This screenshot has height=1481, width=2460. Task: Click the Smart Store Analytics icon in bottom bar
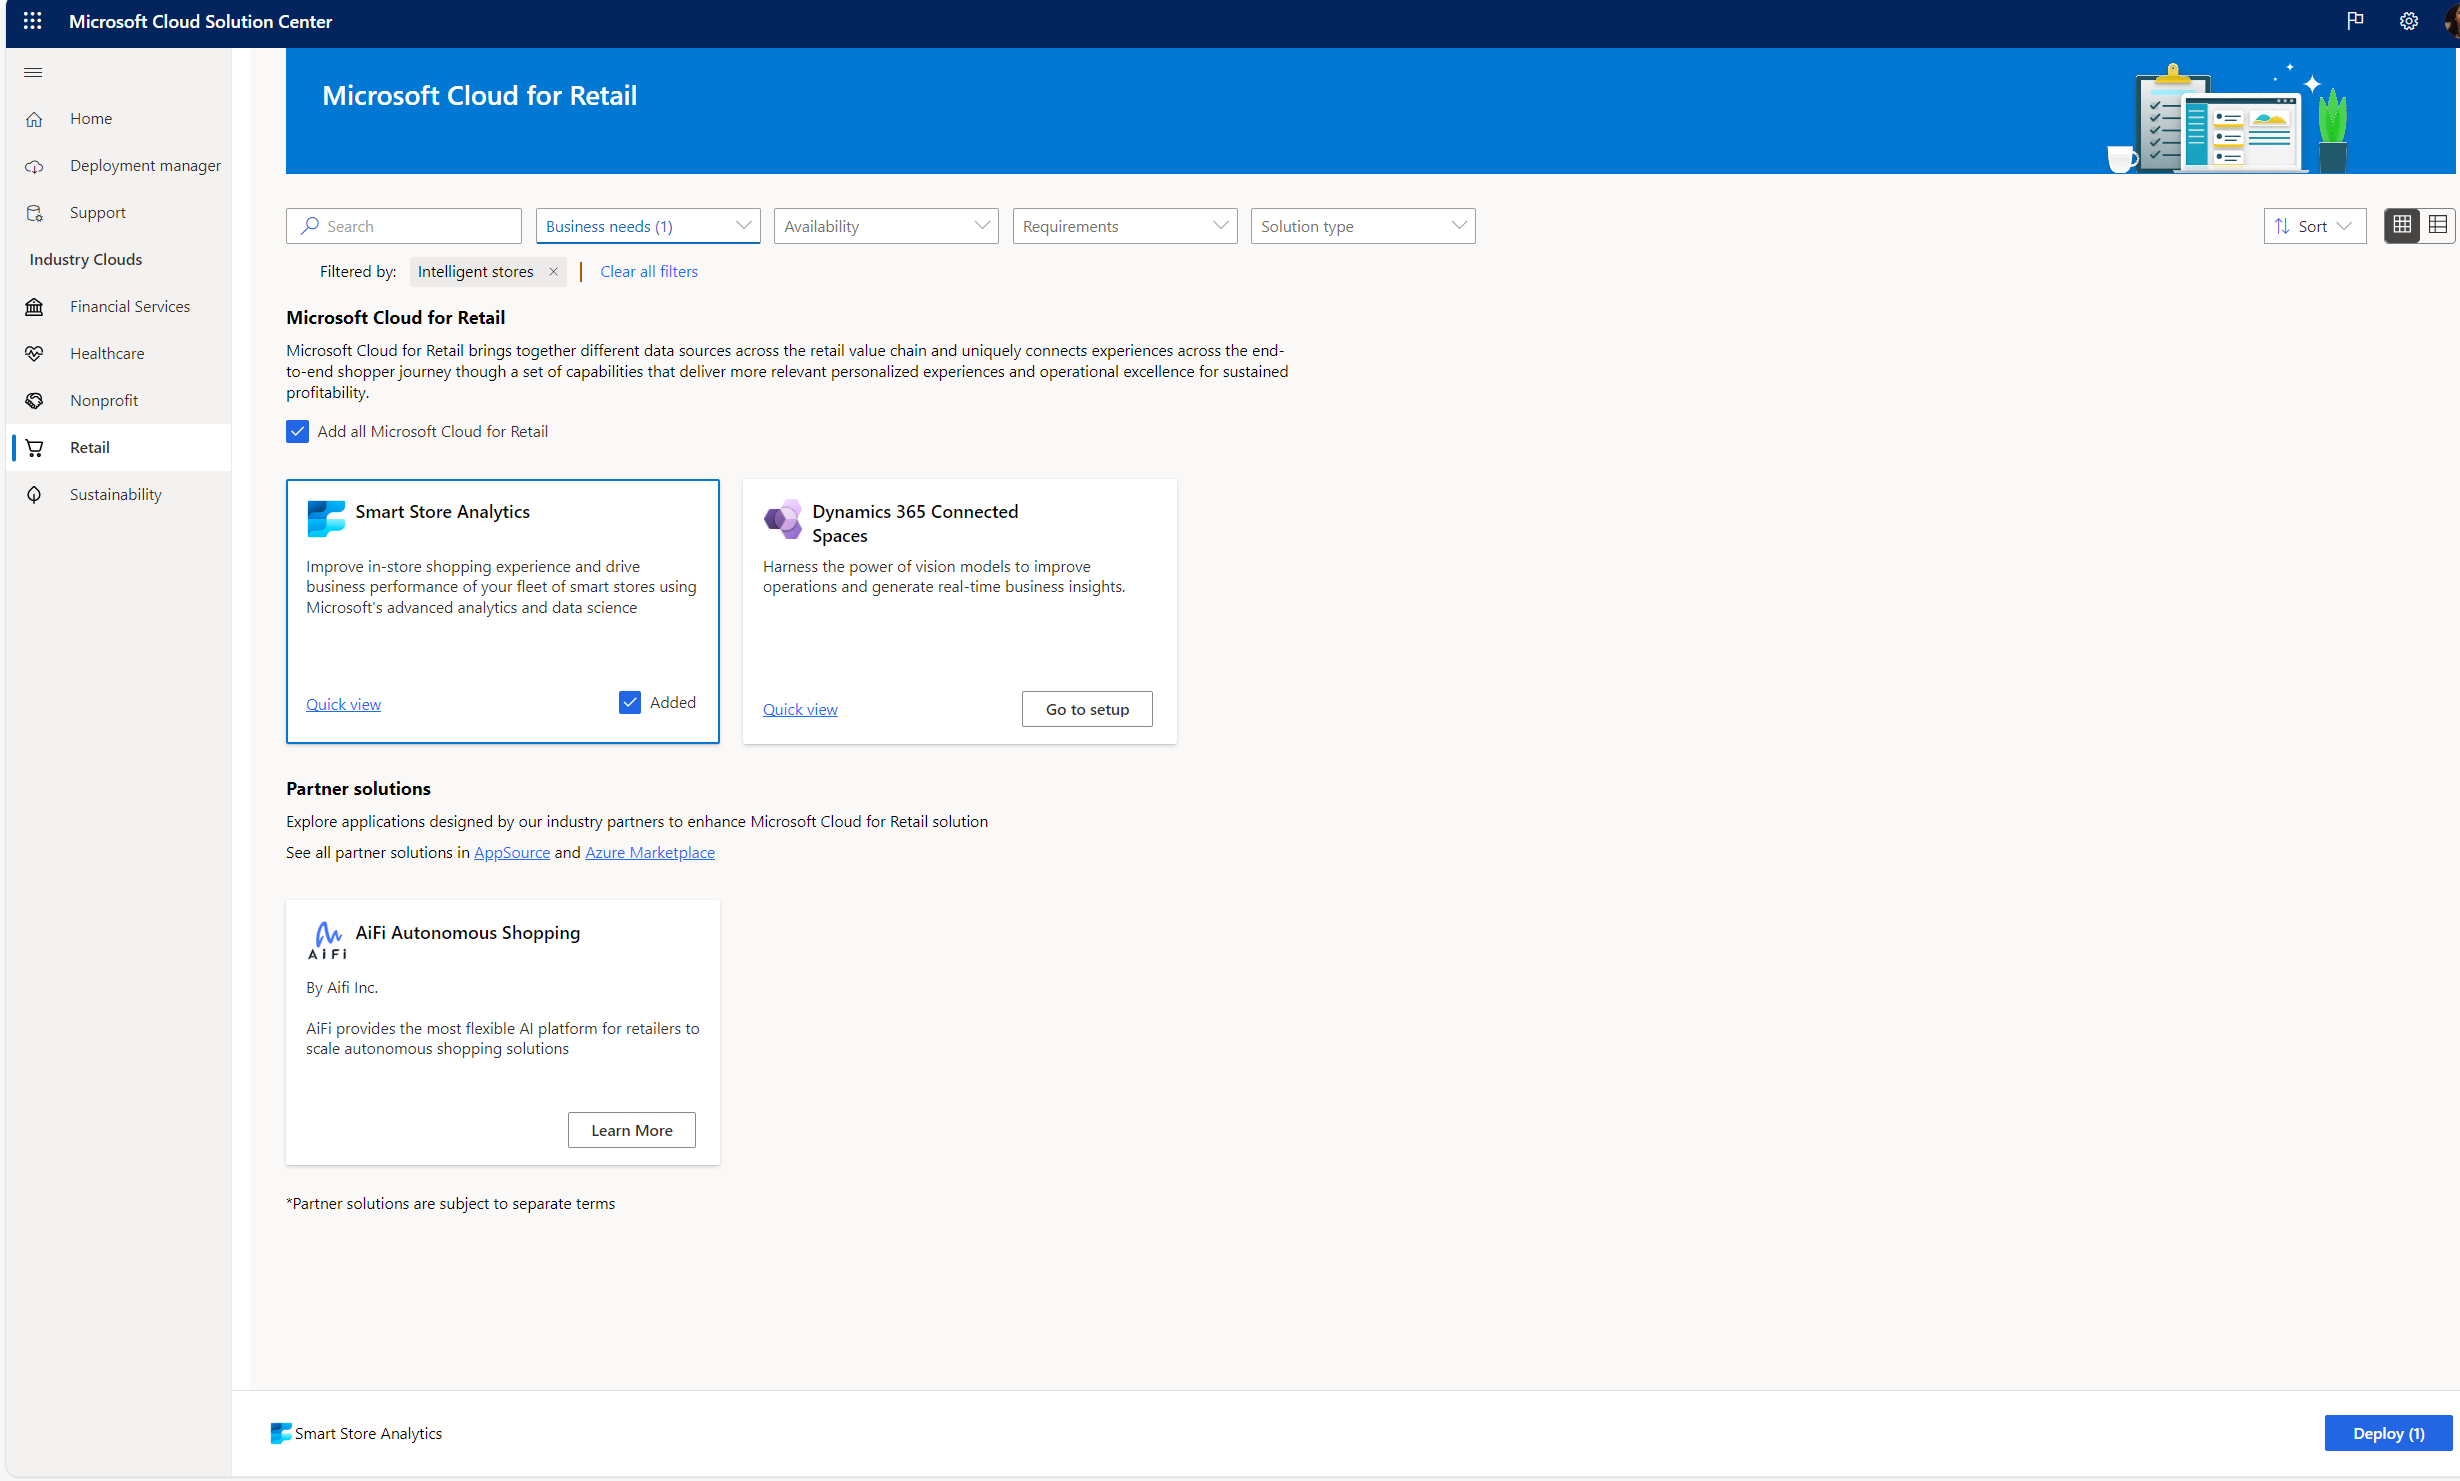(x=281, y=1433)
